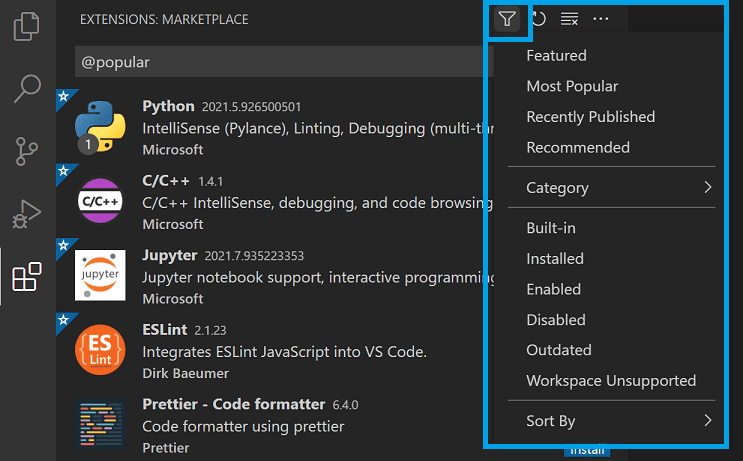This screenshot has width=743, height=461.
Task: Click the Prettier publisher name
Action: (166, 448)
